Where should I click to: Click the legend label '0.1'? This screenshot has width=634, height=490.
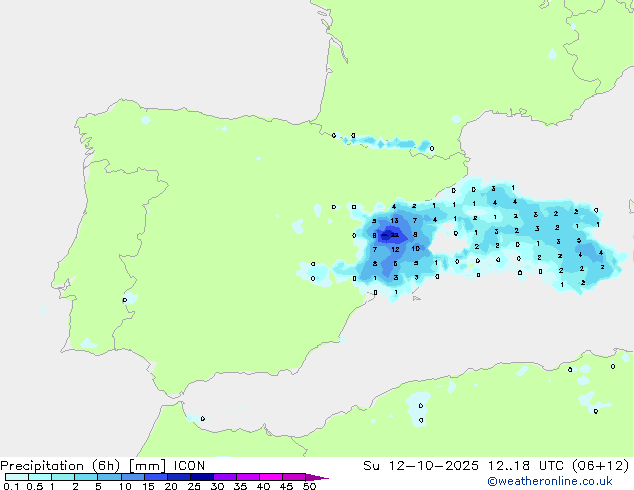pos(11,486)
